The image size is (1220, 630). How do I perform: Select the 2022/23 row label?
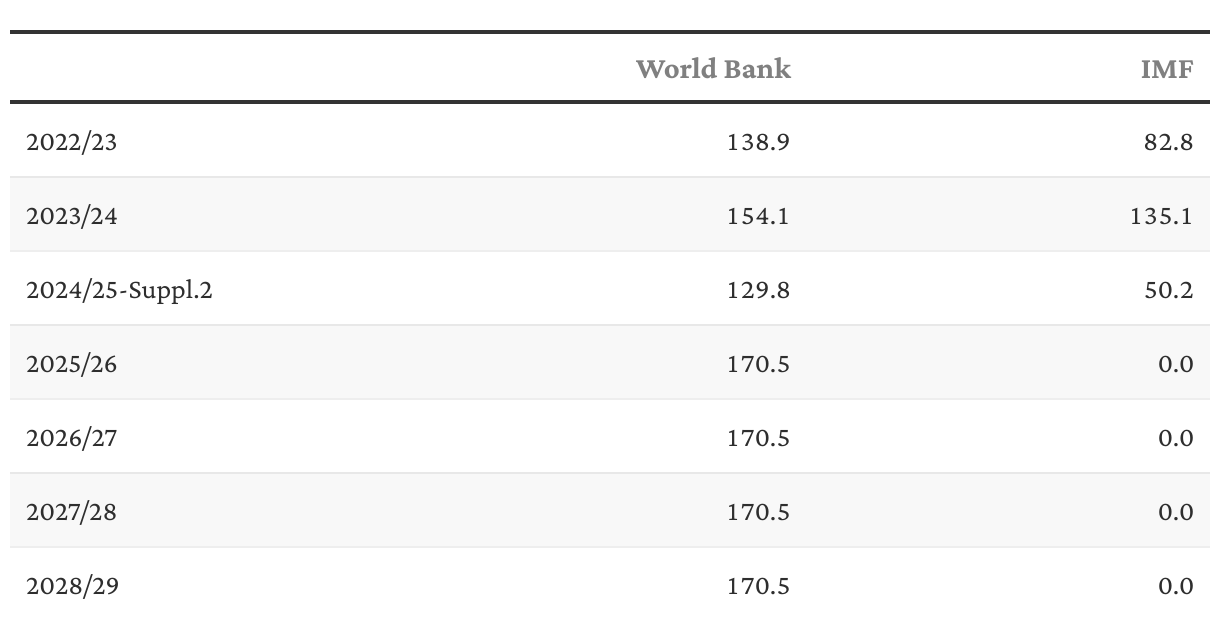[71, 142]
